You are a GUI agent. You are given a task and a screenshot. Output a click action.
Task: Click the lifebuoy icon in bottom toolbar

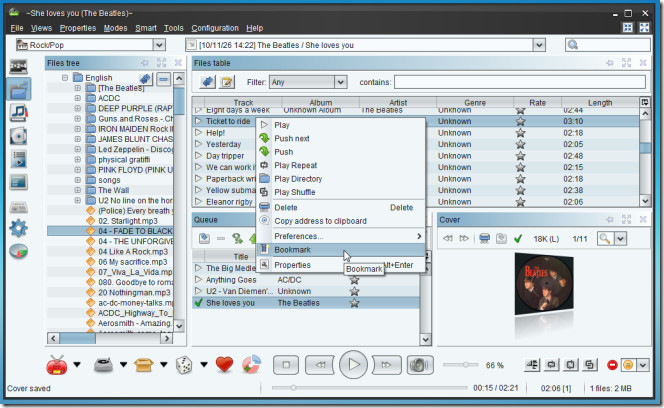pos(251,364)
